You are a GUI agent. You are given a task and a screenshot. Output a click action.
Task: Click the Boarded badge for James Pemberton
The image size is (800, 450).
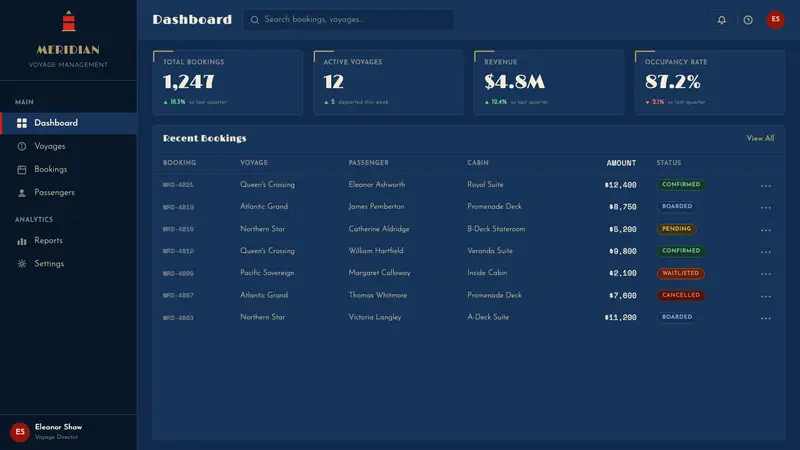coord(677,207)
